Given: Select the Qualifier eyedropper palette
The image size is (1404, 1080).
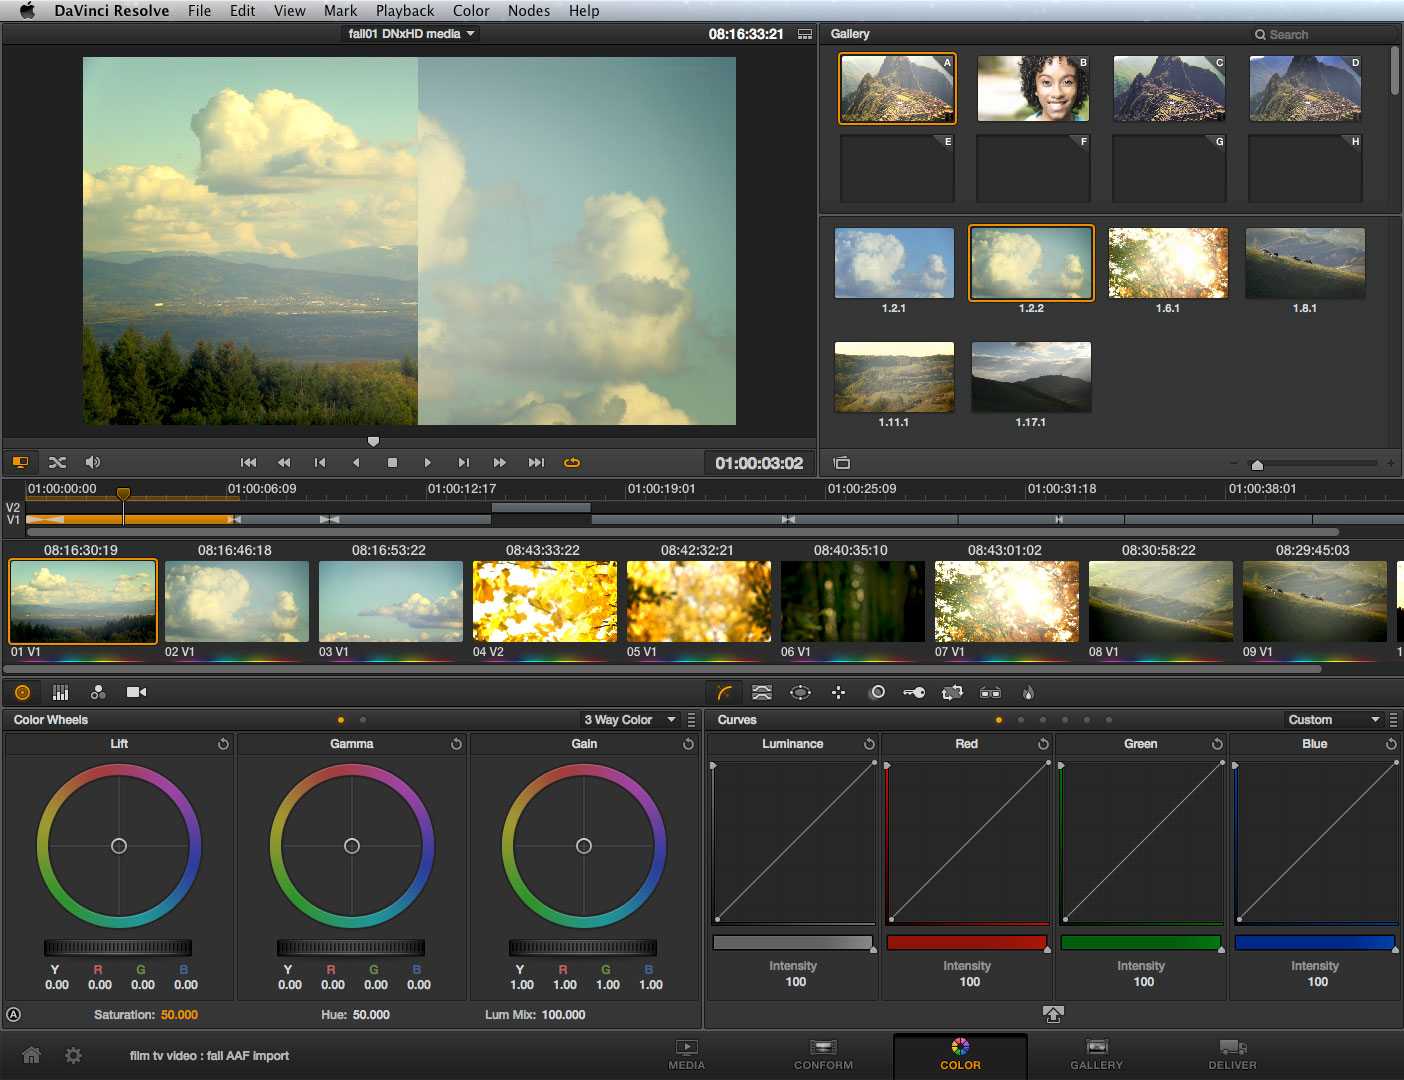Looking at the screenshot, I should (x=762, y=692).
